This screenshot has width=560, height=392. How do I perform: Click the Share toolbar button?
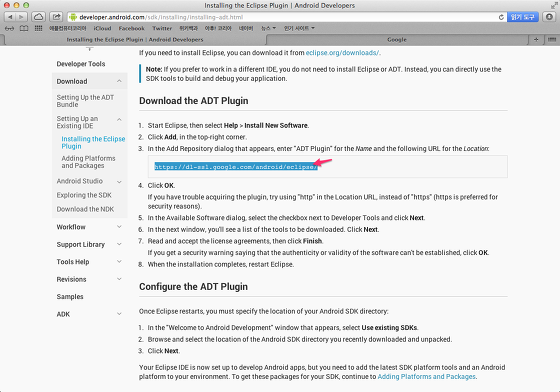pos(56,17)
